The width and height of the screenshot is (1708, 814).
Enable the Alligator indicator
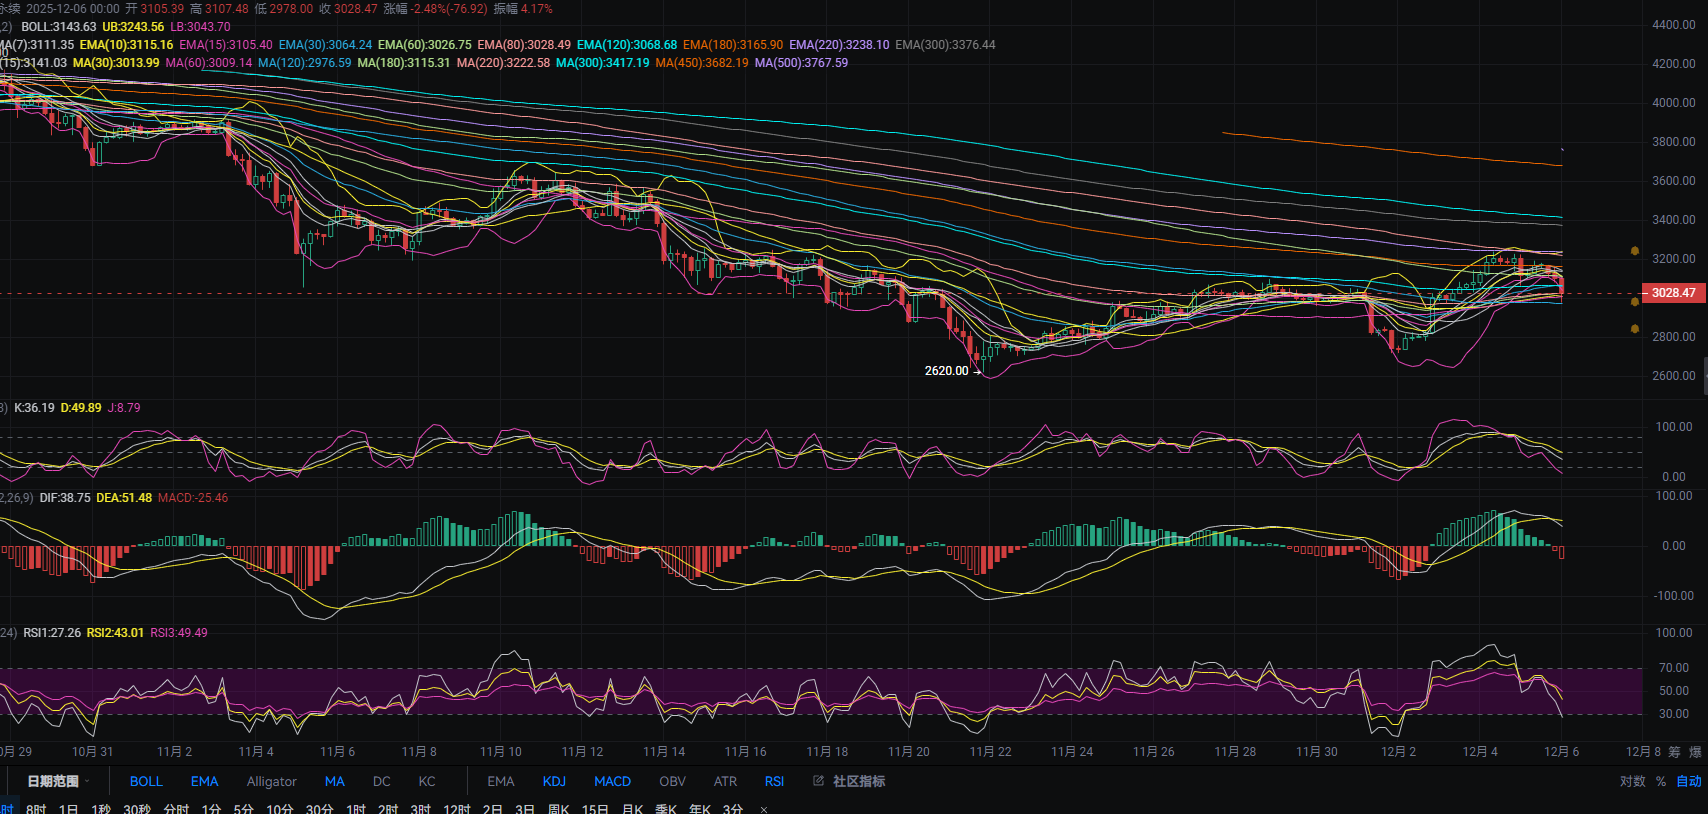tap(271, 781)
